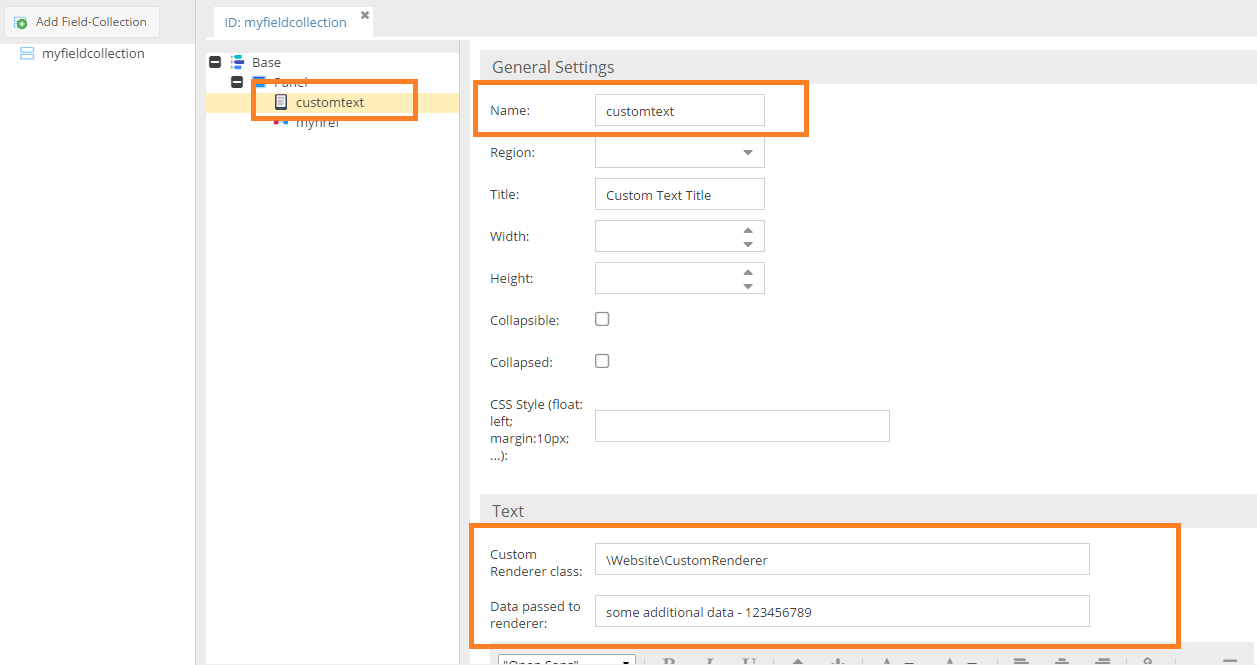
Task: Select the customtext tree item
Action: [330, 102]
